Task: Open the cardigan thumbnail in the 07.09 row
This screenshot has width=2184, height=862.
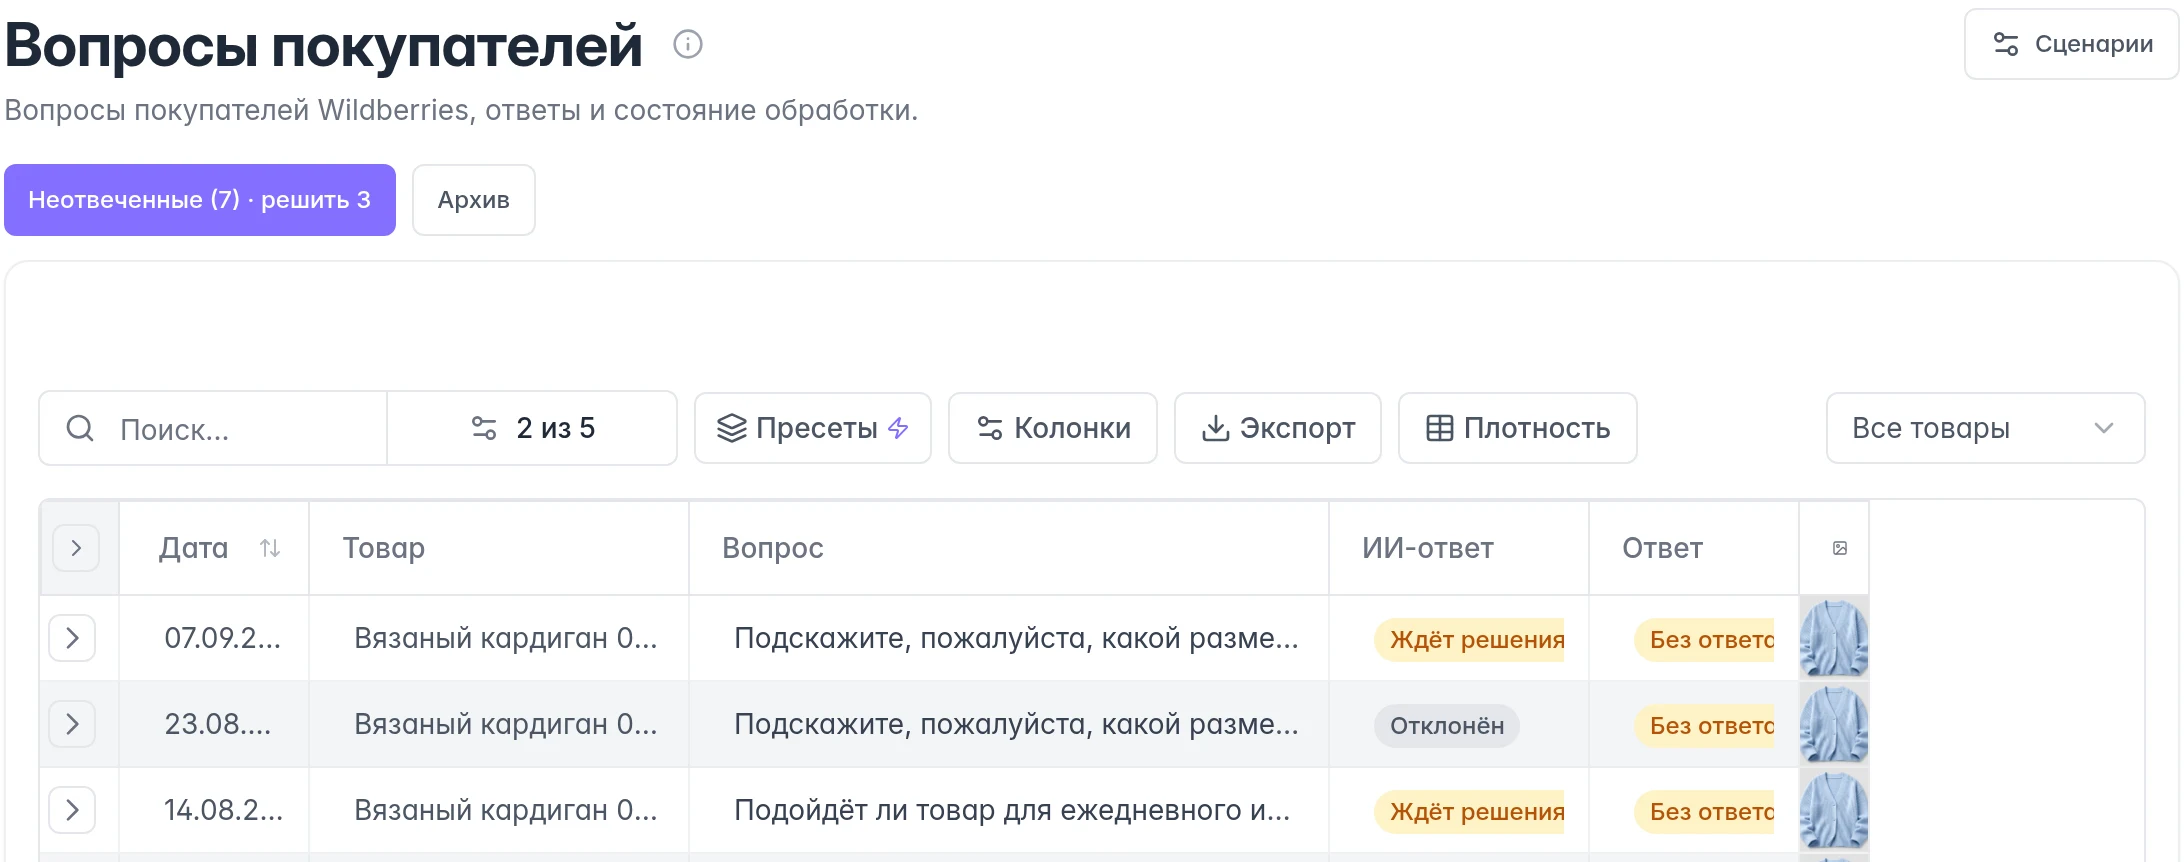Action: 1834,638
